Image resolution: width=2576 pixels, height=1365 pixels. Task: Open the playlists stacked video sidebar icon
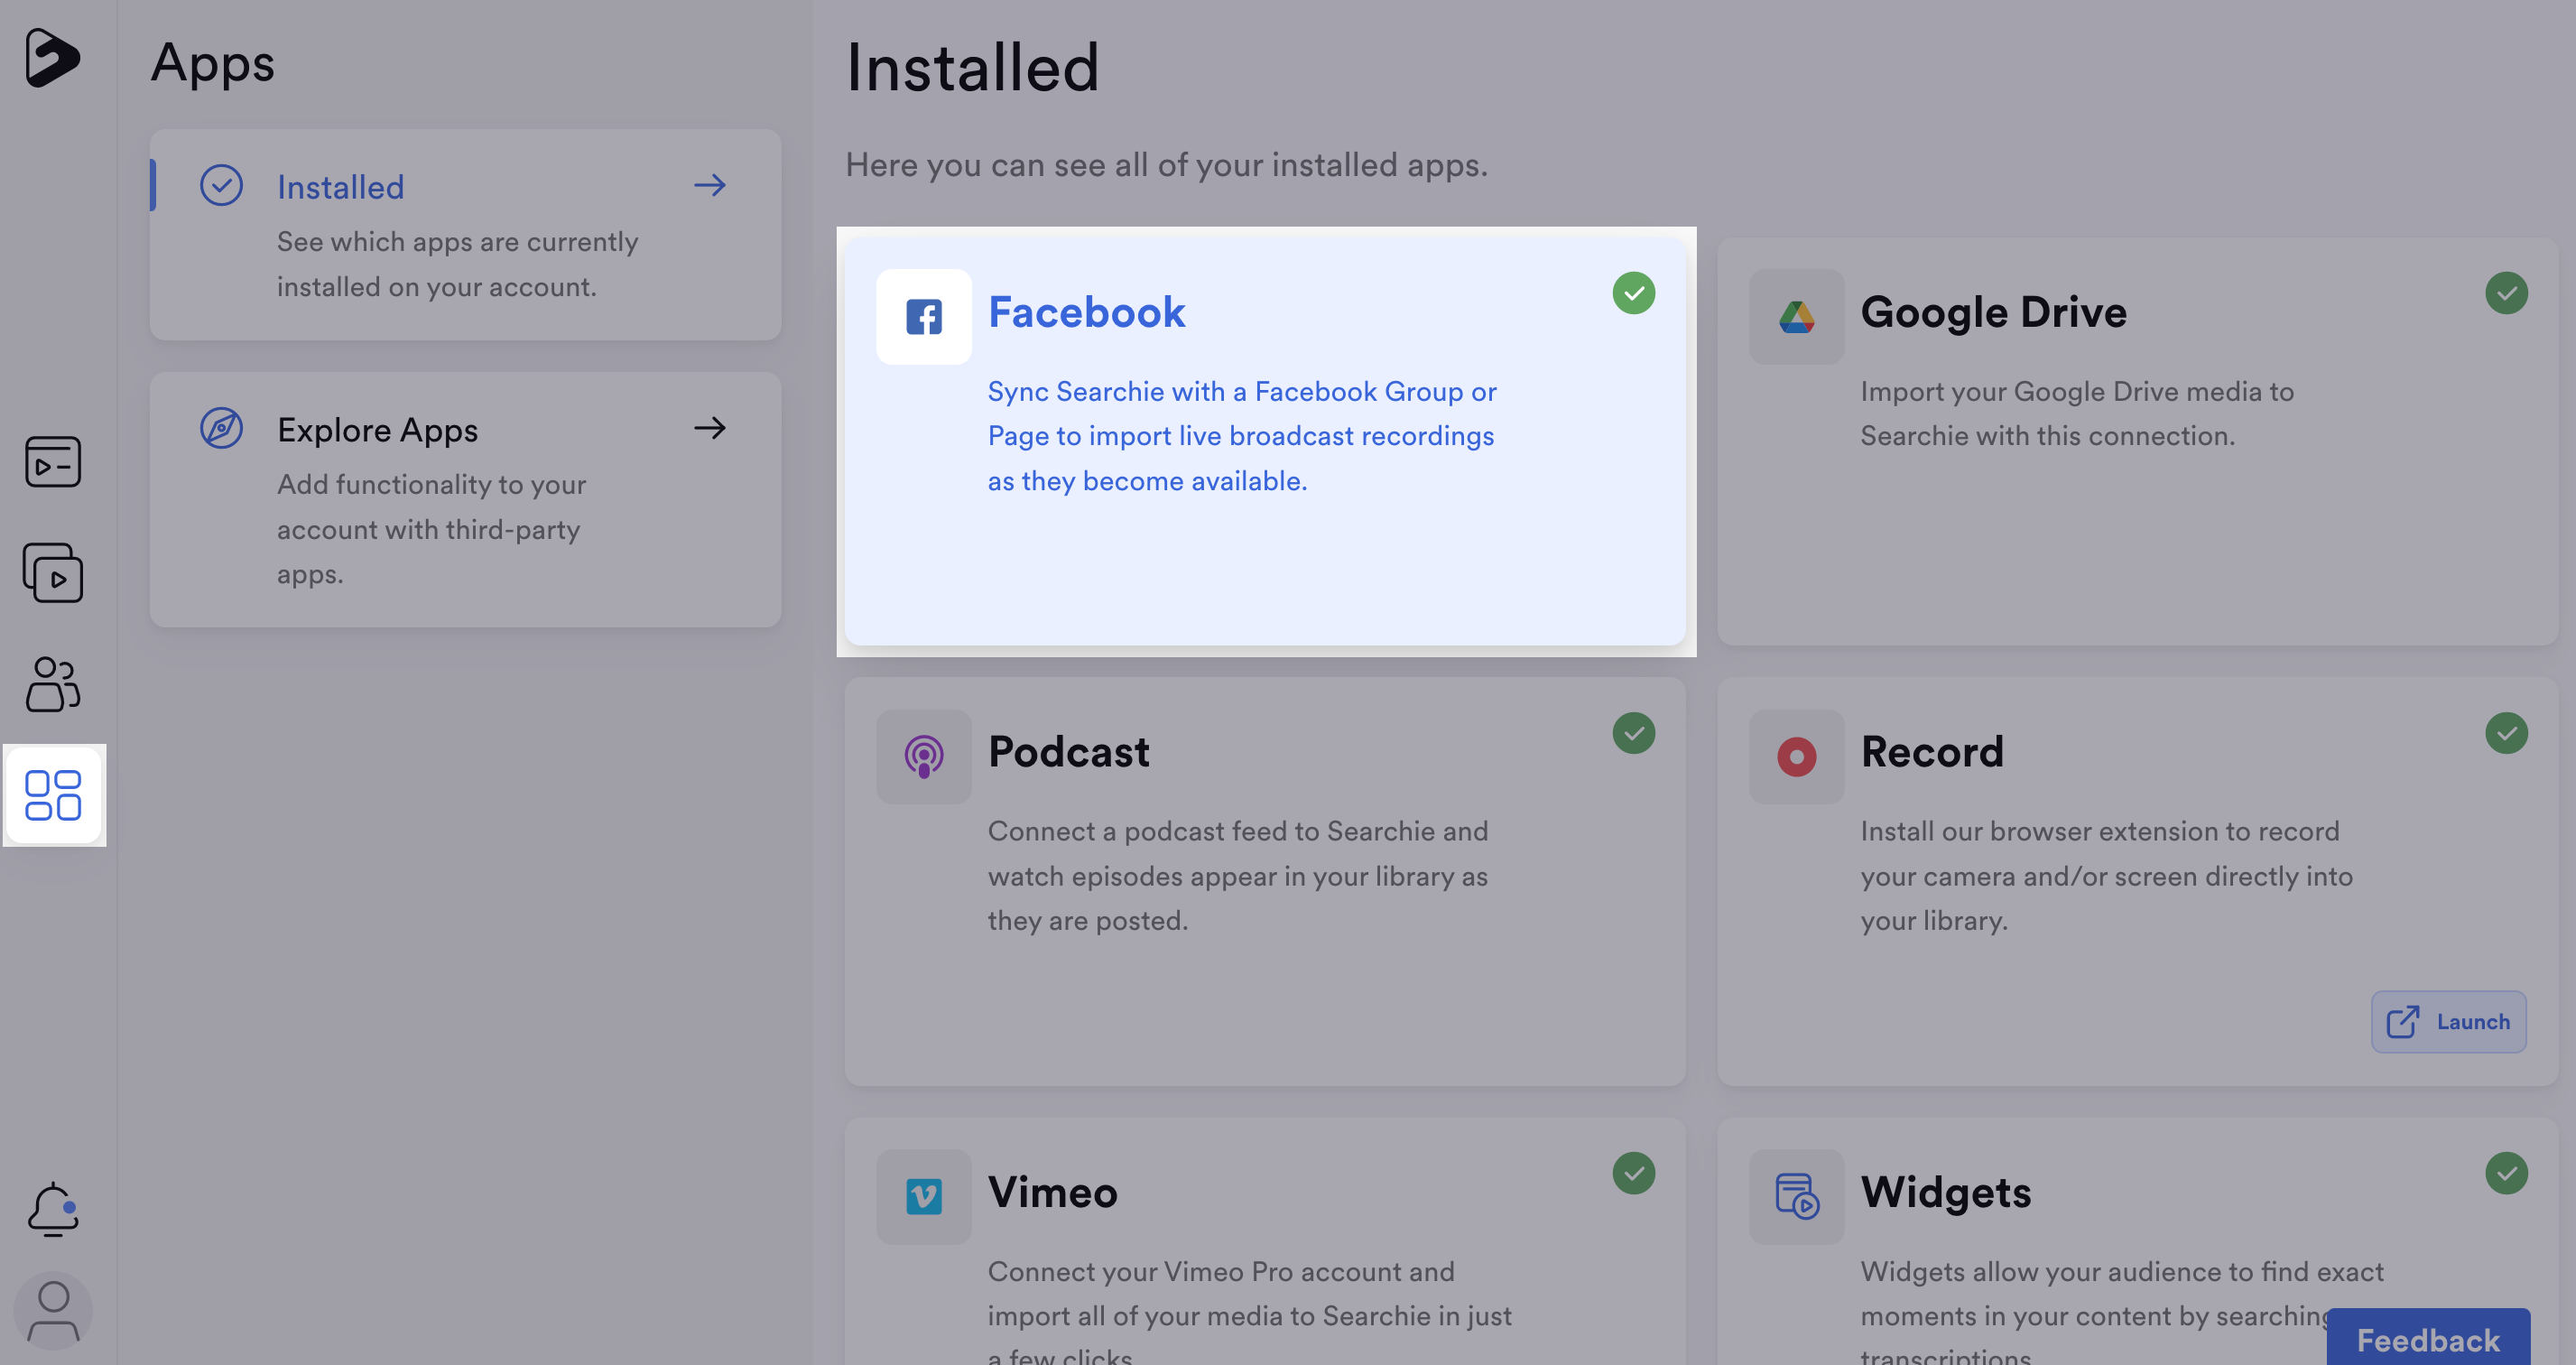click(53, 573)
